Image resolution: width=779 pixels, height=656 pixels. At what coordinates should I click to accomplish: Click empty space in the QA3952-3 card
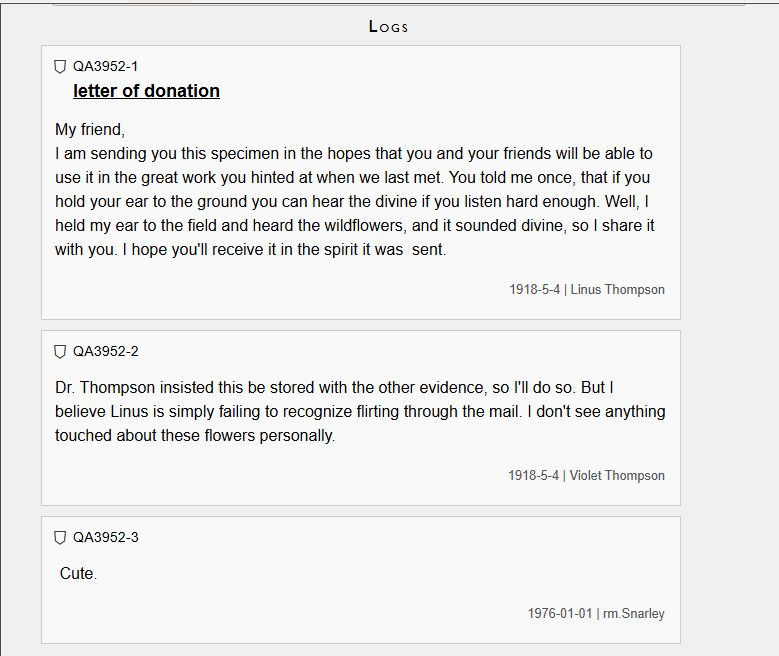[x=380, y=580]
